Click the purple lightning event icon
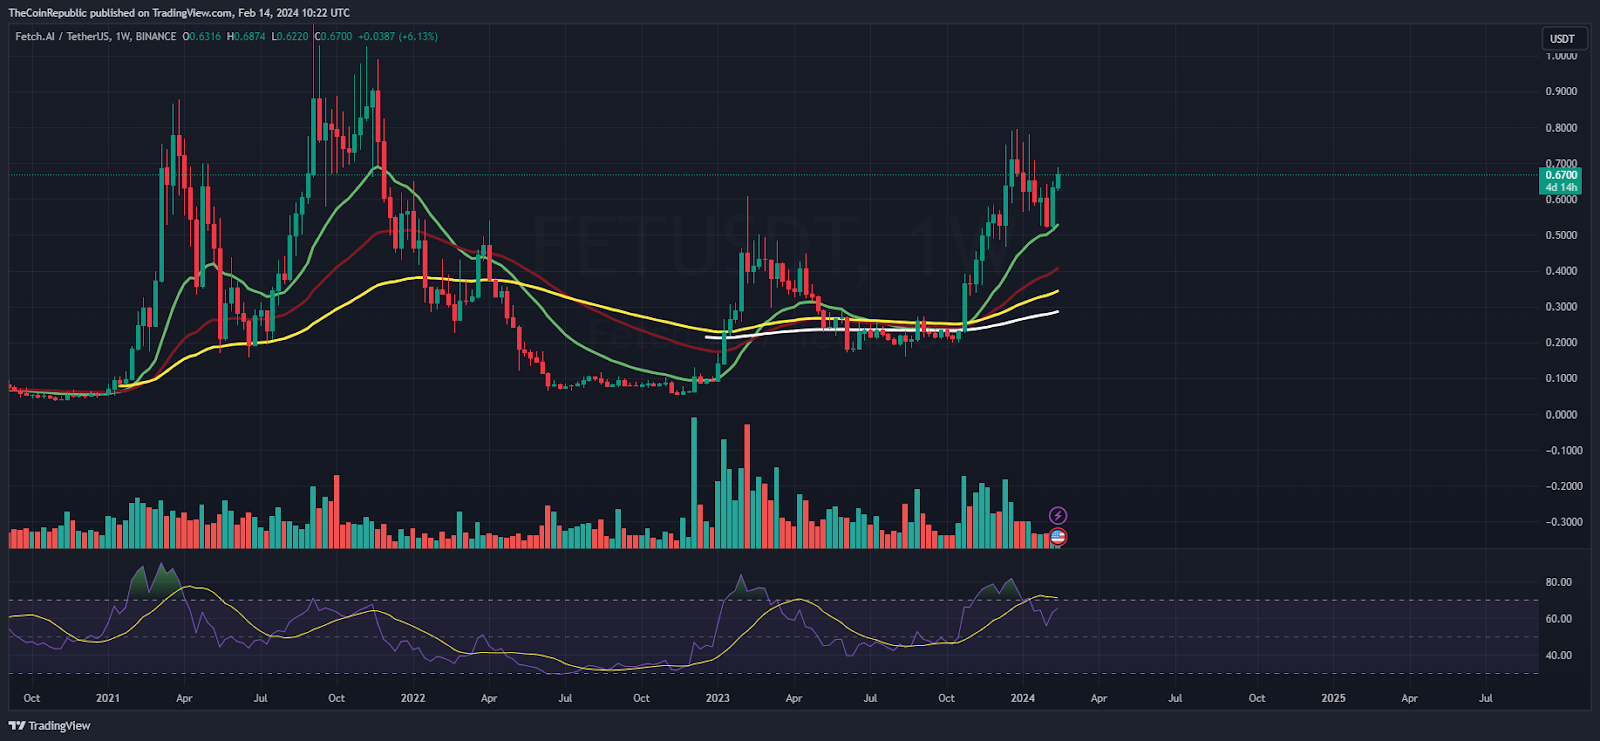 (1058, 516)
